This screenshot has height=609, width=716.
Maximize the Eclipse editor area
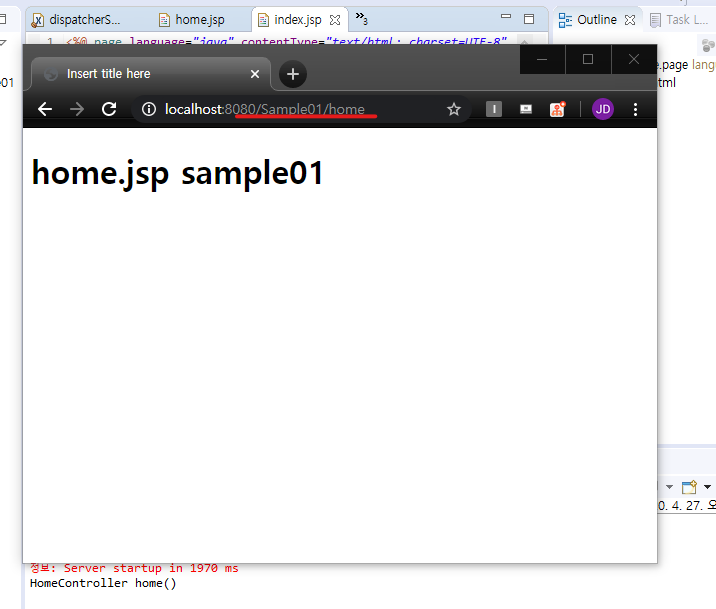(x=529, y=19)
